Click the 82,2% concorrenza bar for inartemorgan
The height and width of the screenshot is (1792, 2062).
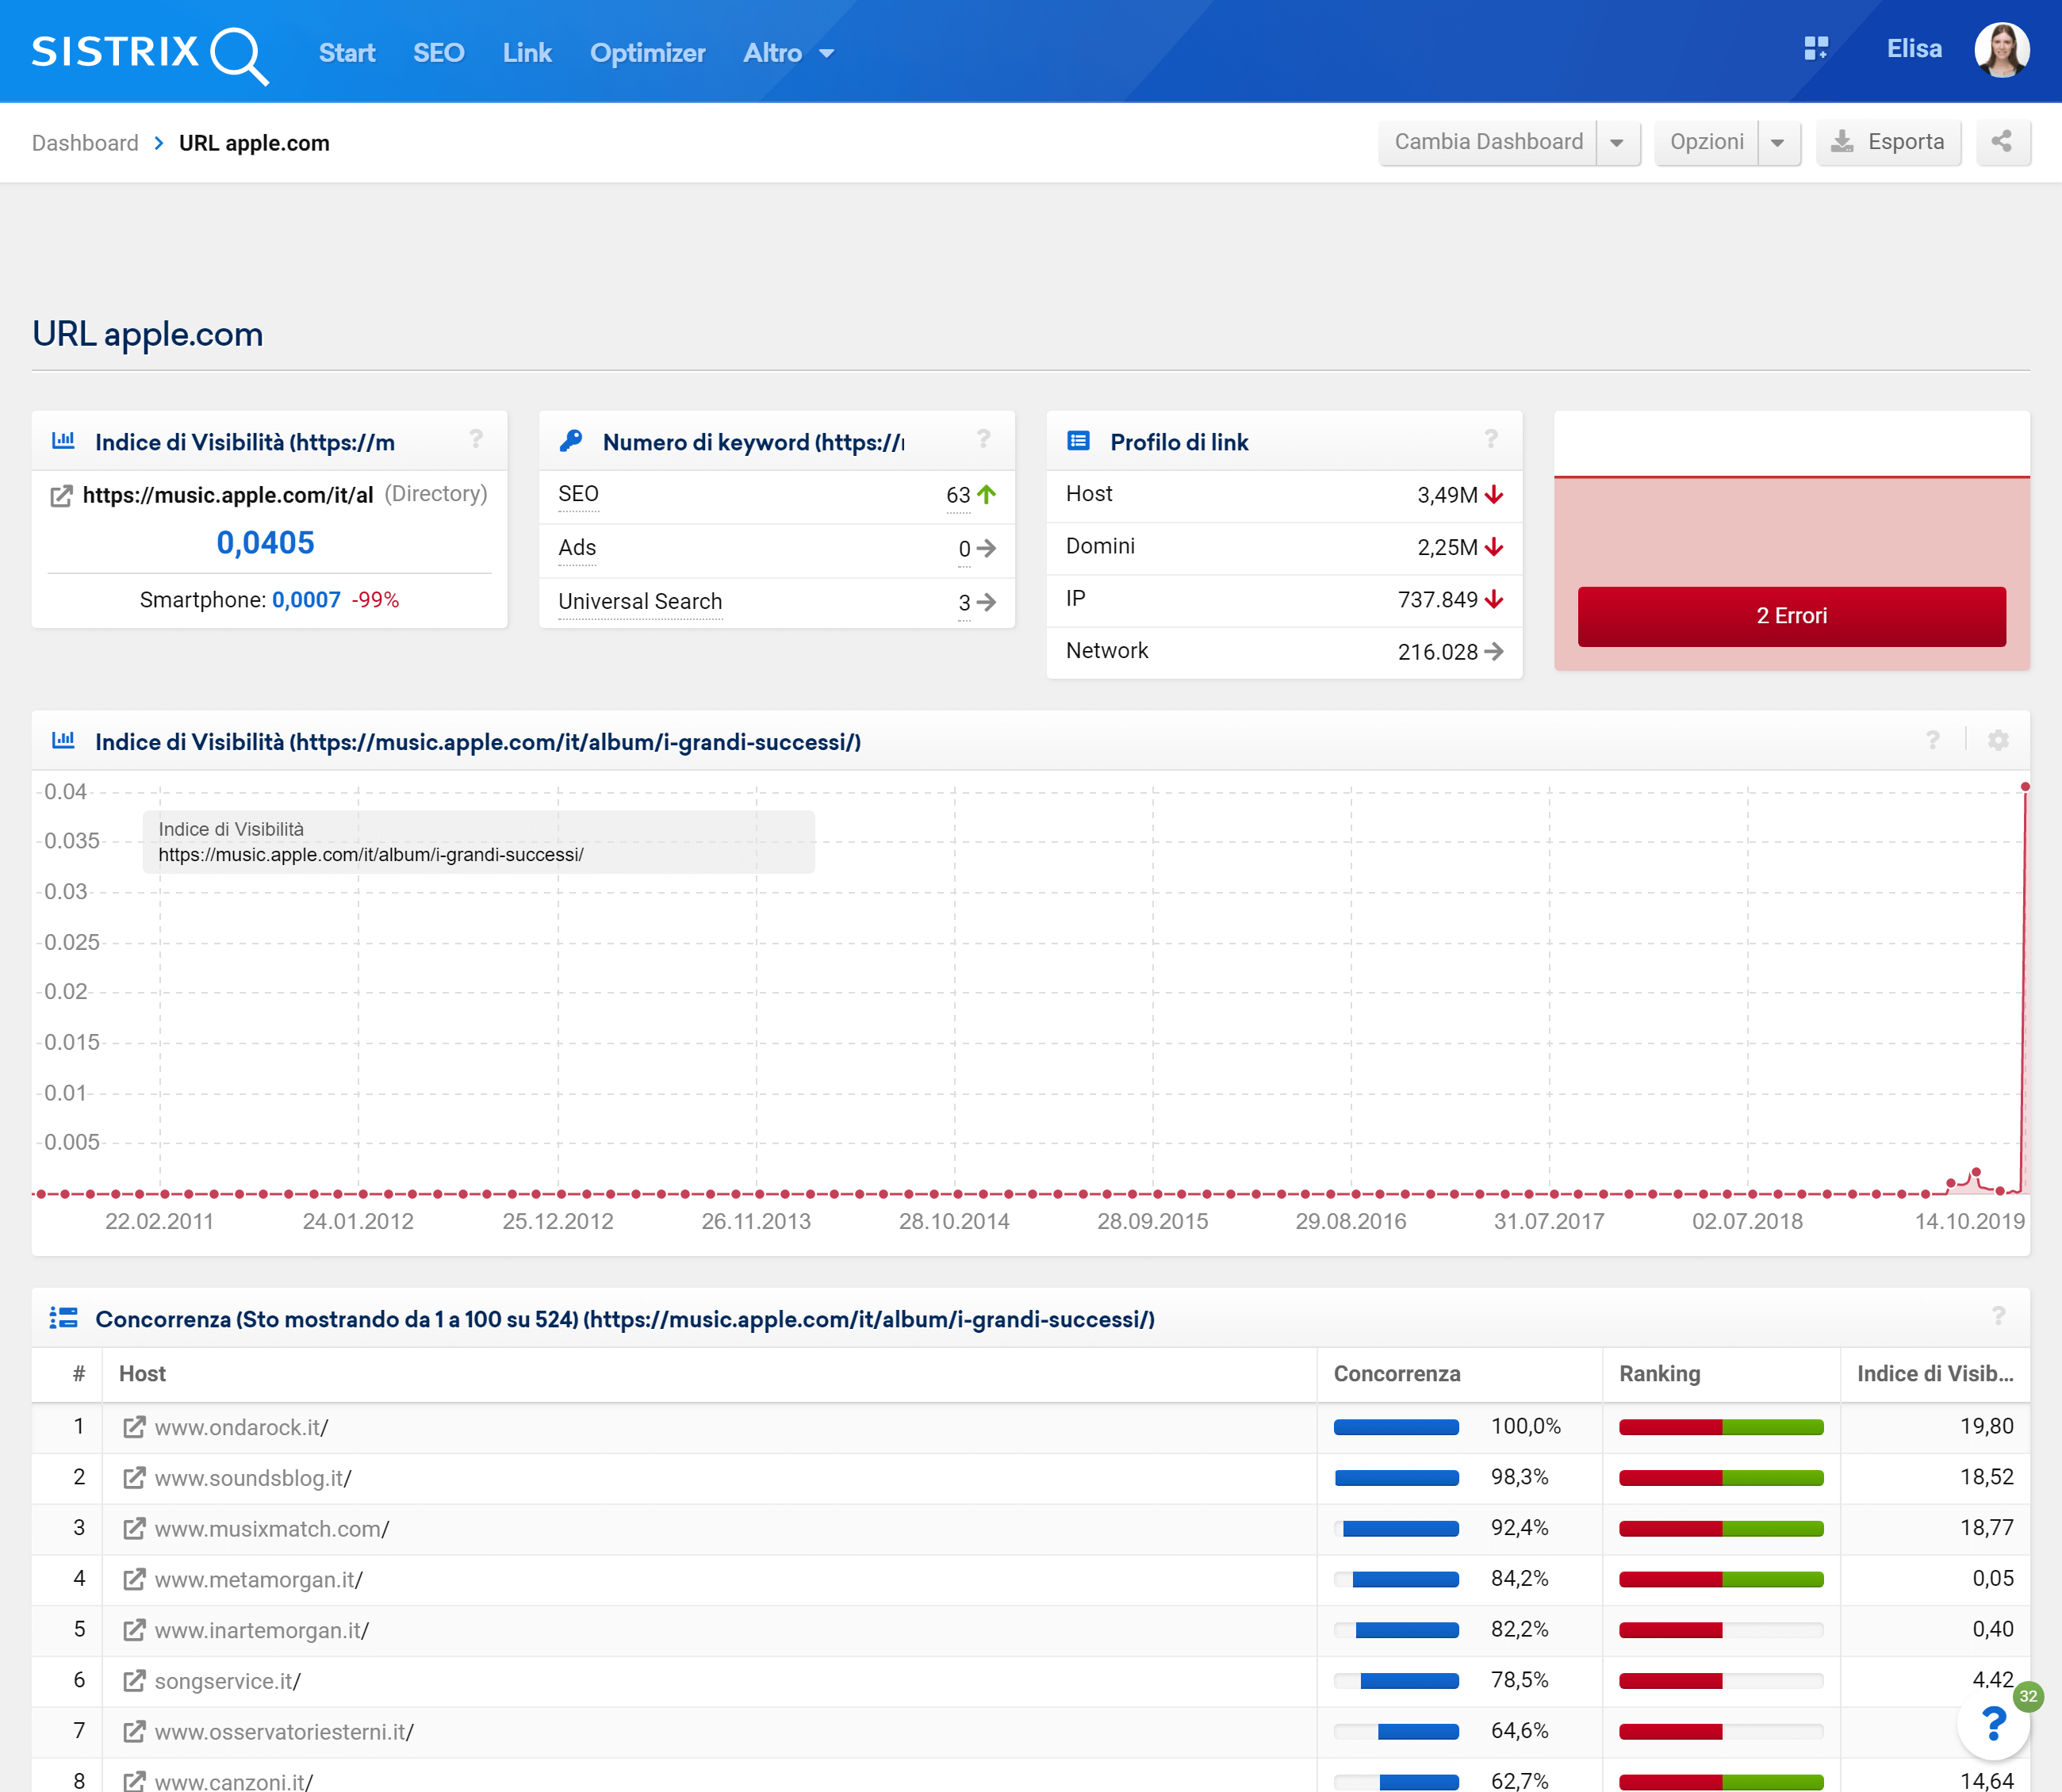tap(1396, 1630)
